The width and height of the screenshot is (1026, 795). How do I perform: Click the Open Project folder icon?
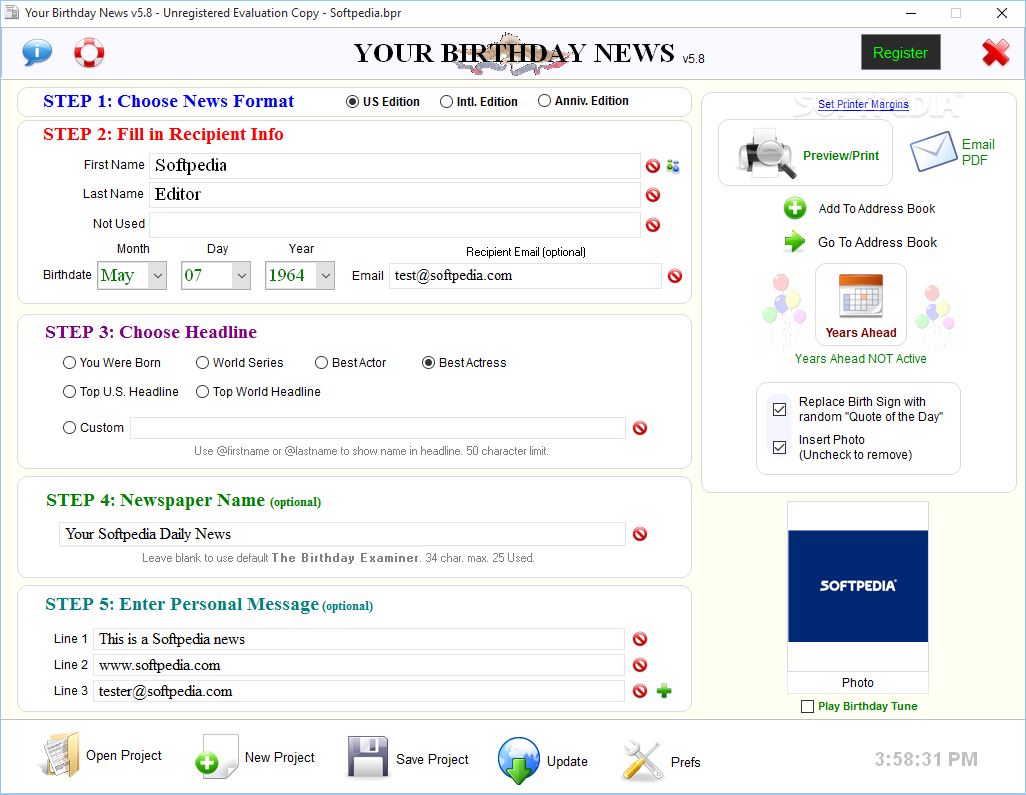61,754
